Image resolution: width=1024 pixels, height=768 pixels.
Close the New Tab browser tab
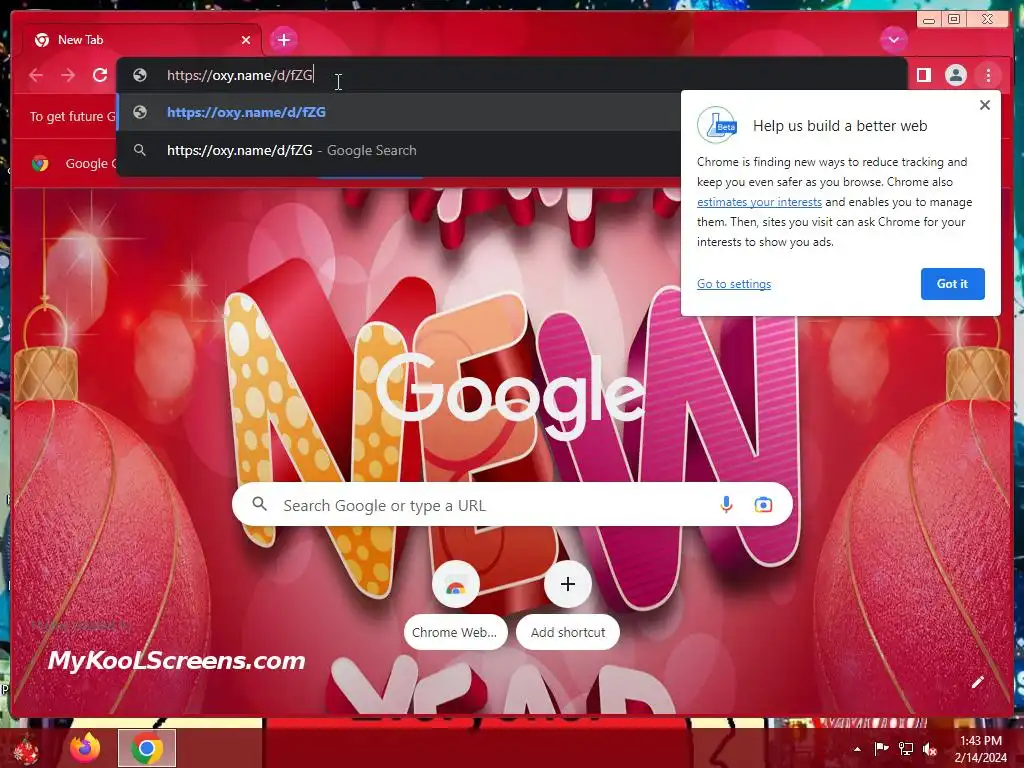coord(246,40)
